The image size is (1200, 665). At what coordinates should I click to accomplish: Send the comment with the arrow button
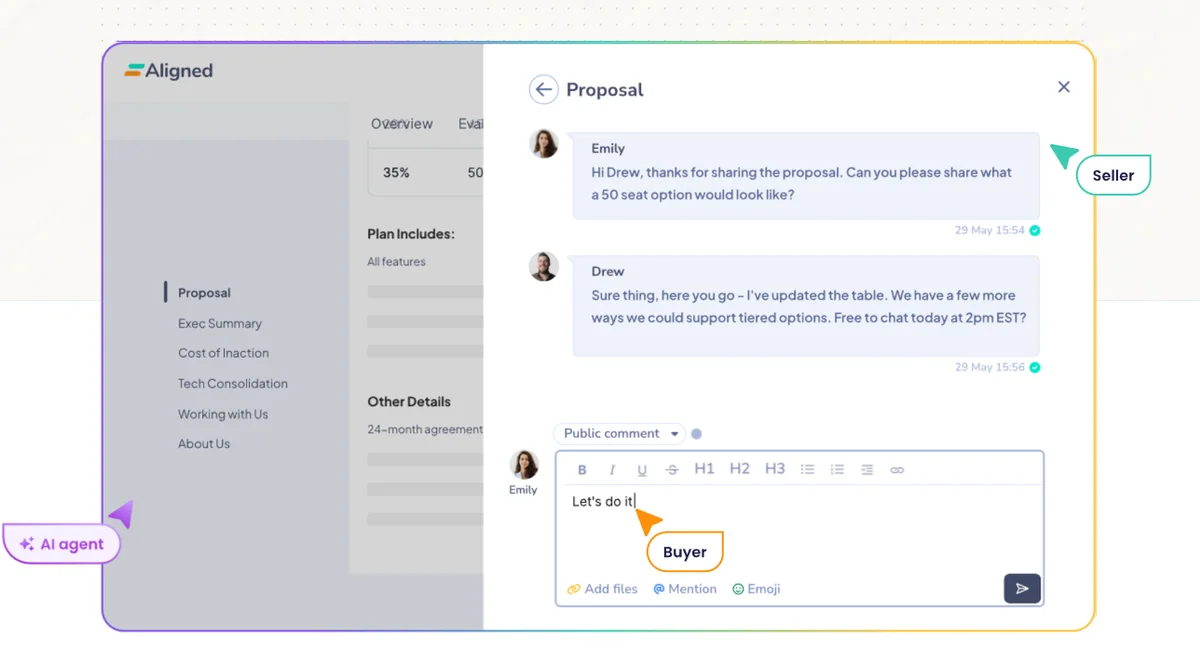click(x=1022, y=589)
